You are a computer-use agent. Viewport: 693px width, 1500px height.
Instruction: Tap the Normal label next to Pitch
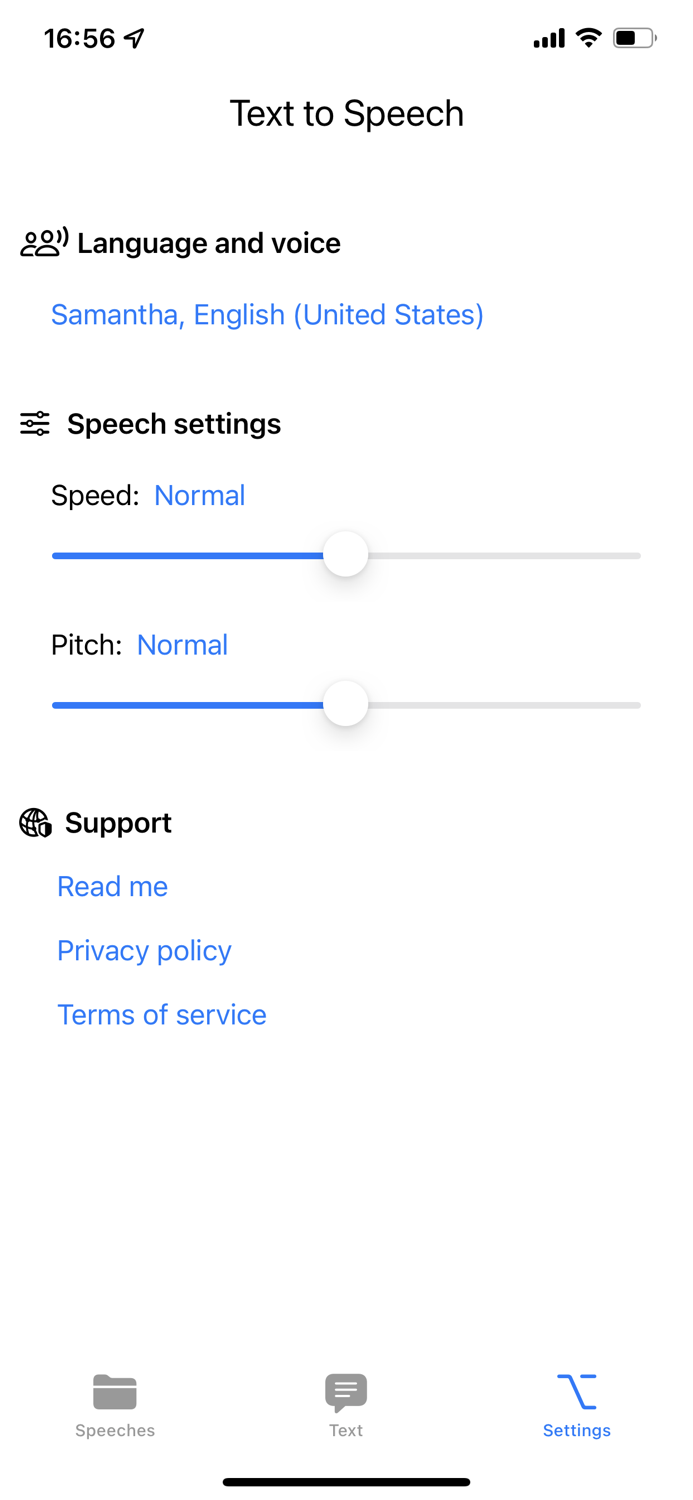click(x=182, y=645)
